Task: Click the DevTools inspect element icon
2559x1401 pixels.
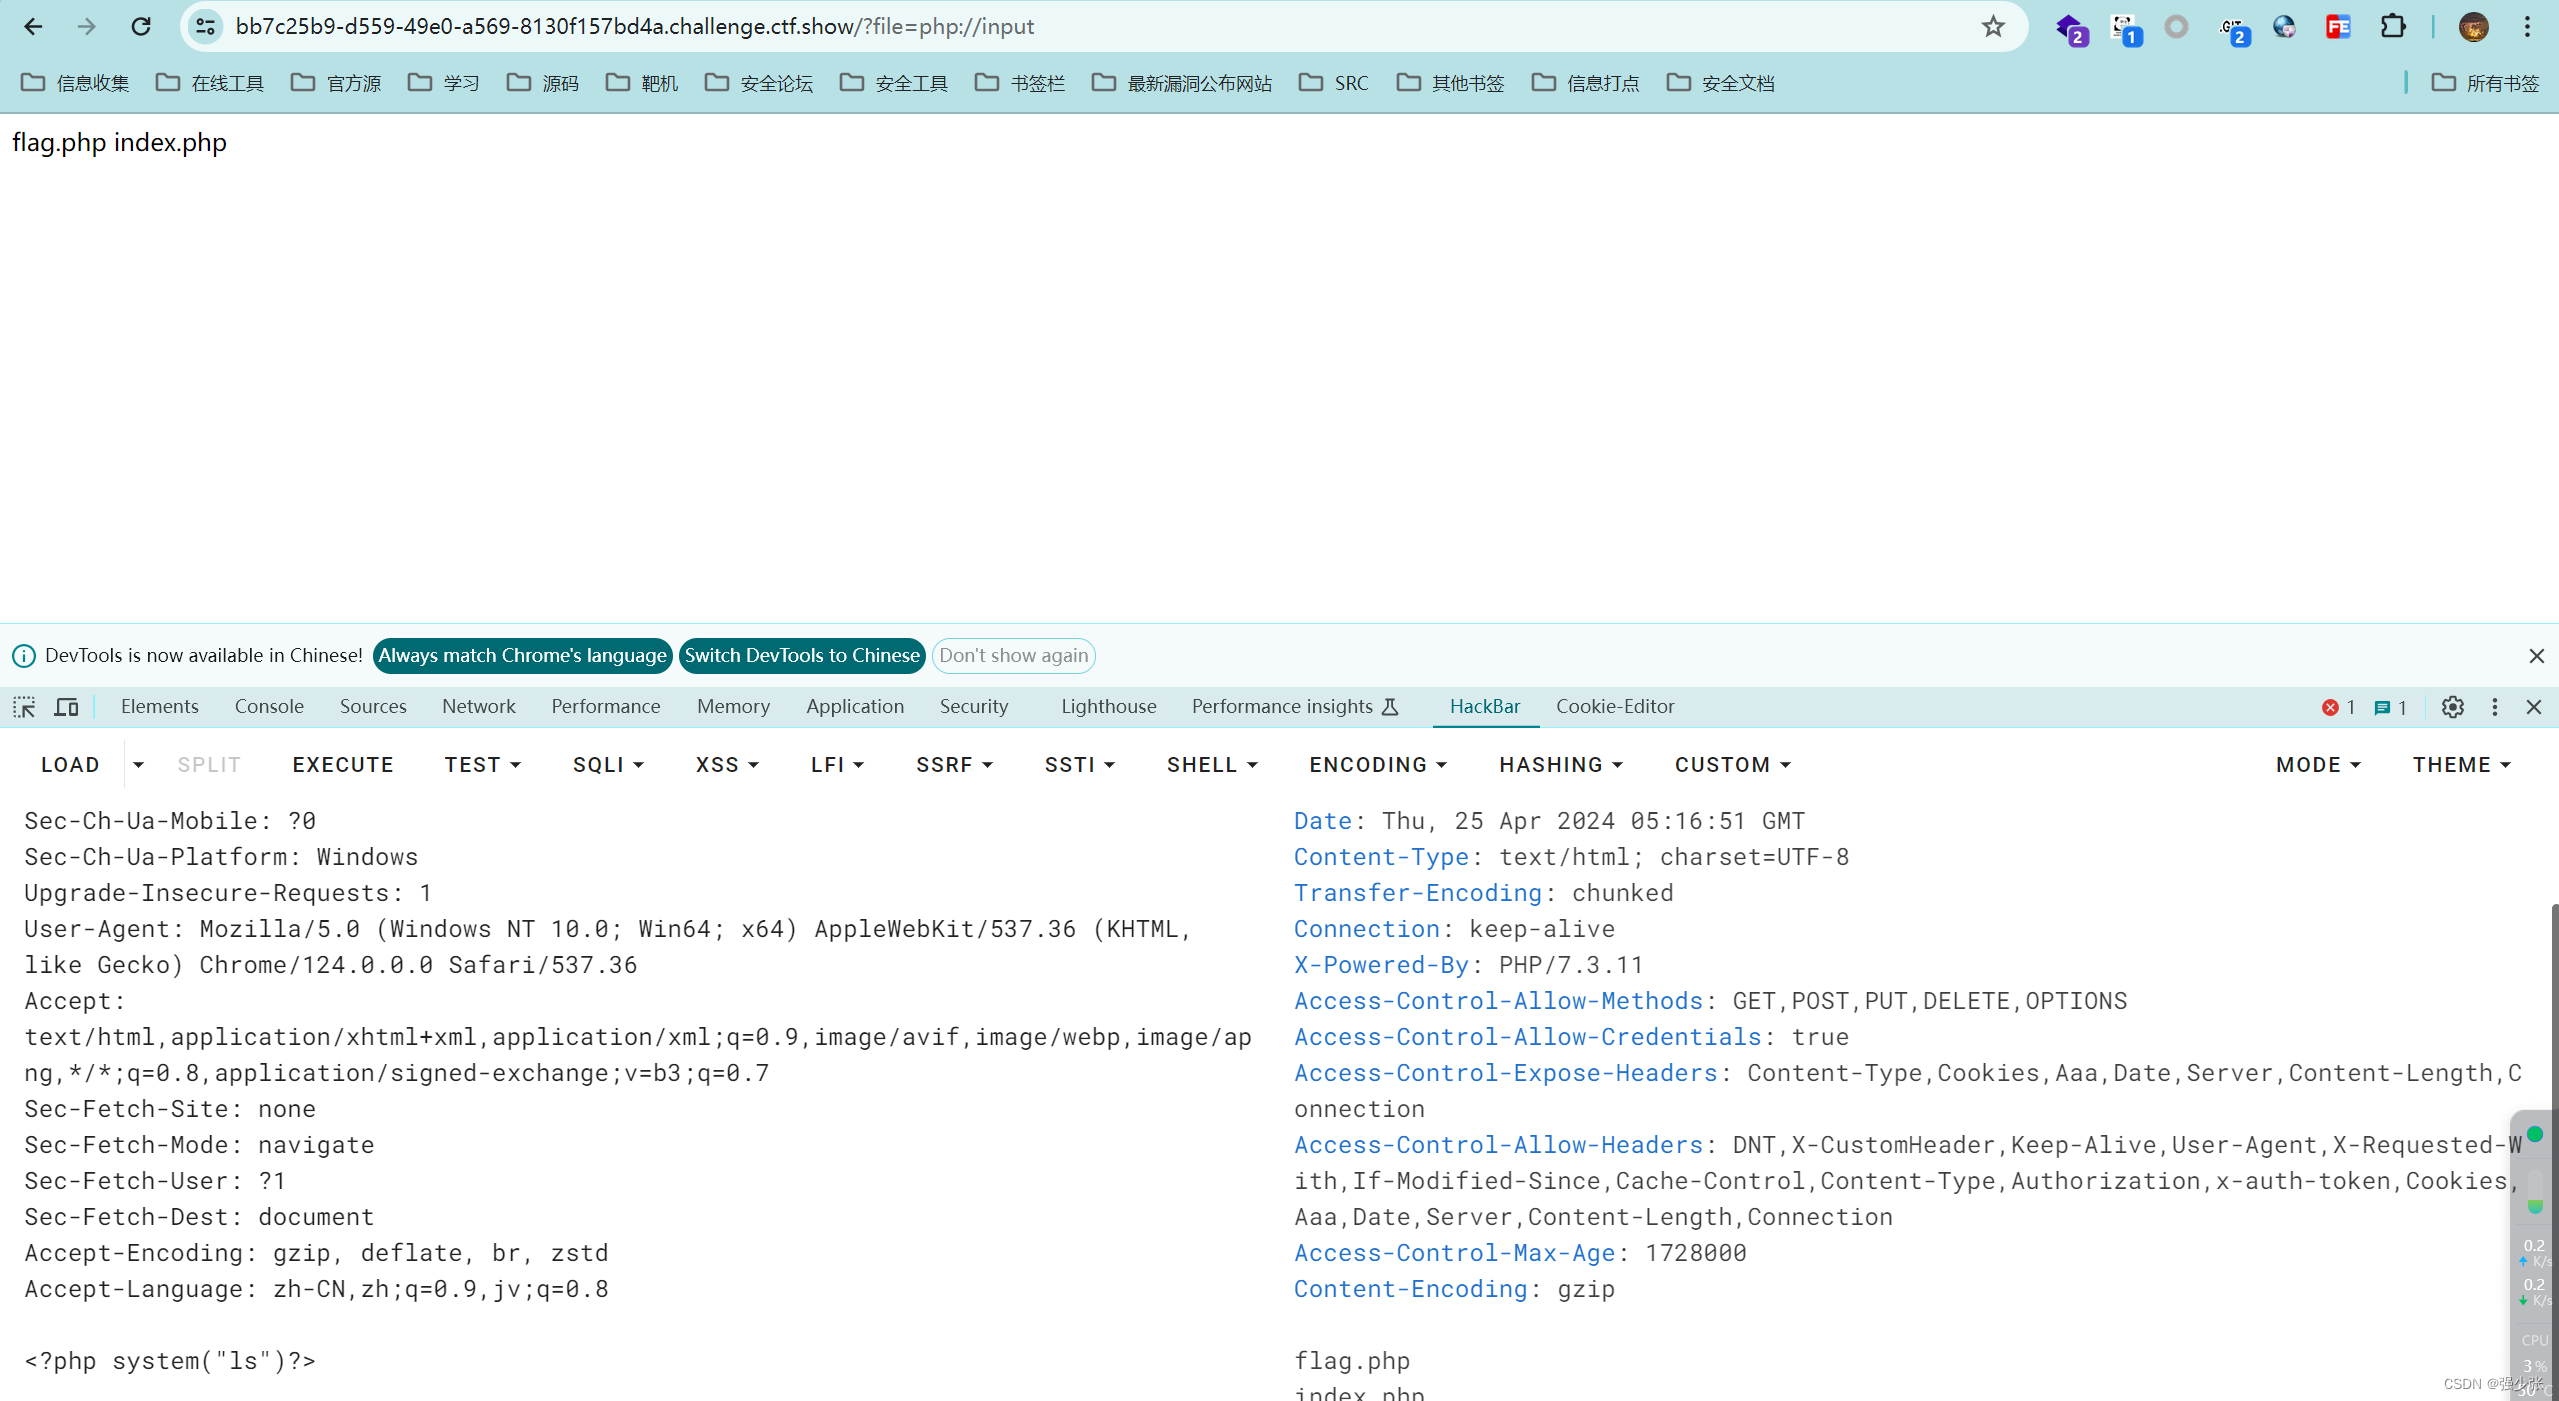Action: click(24, 707)
